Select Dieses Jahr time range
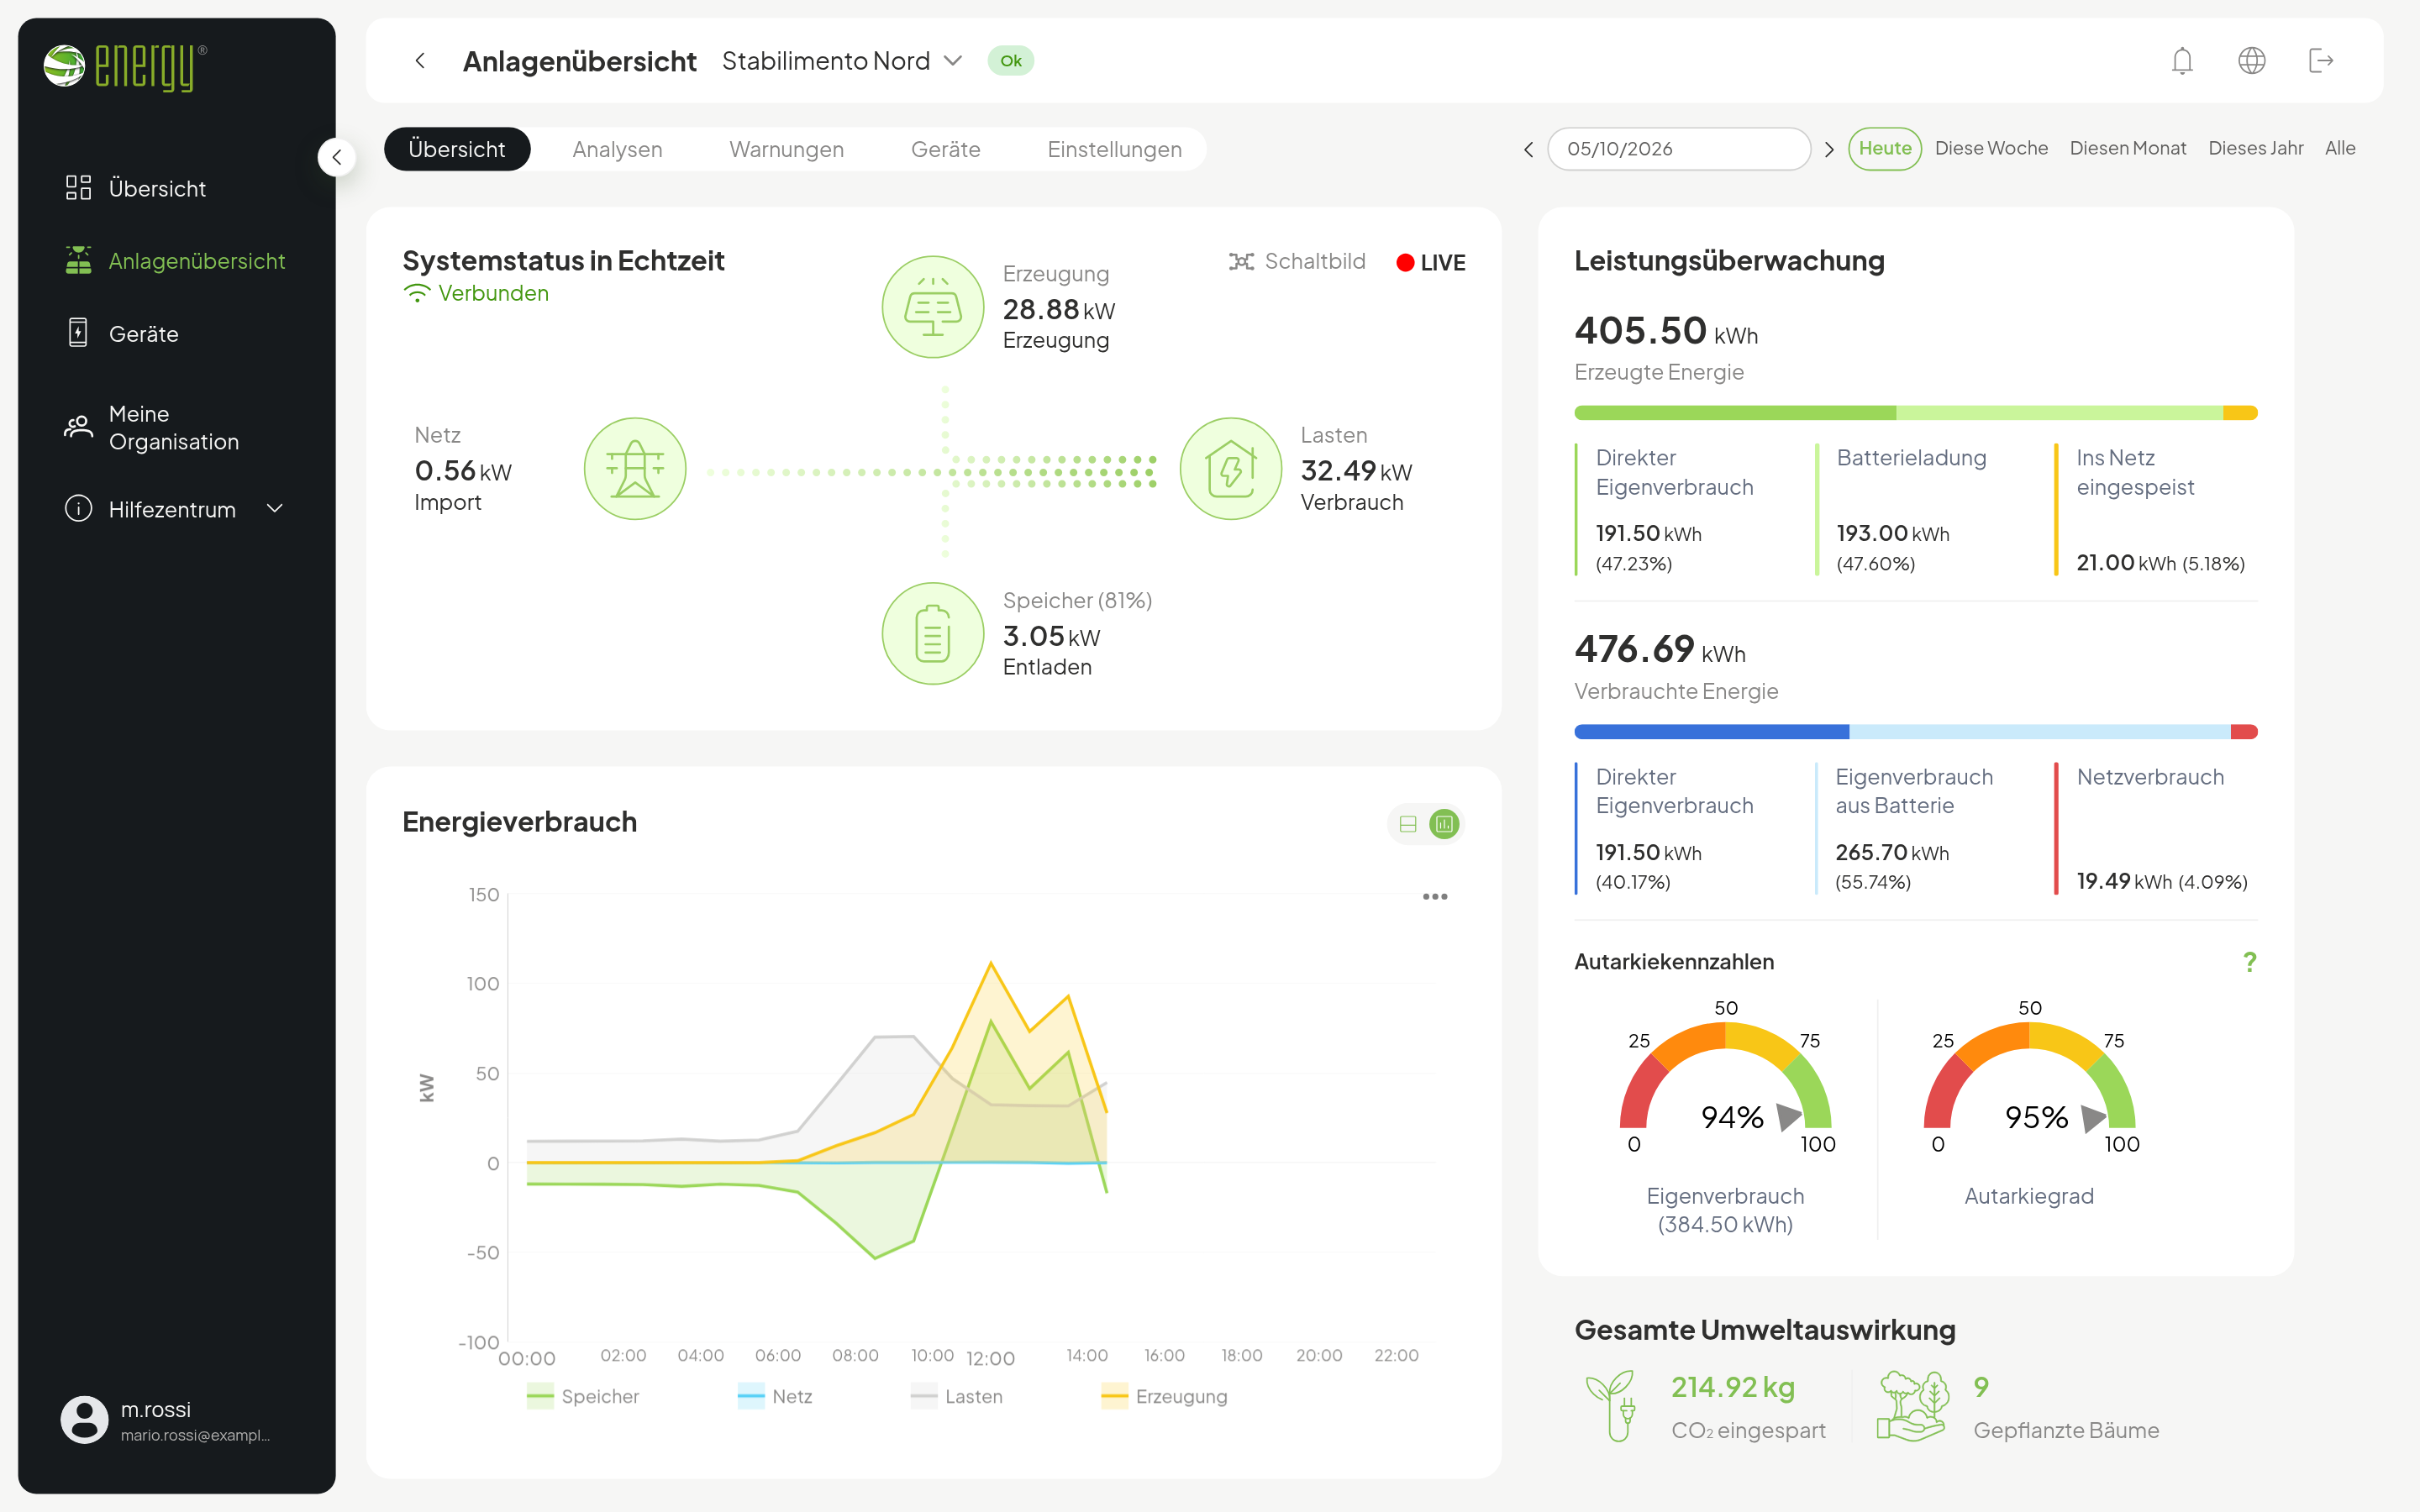 point(2255,149)
